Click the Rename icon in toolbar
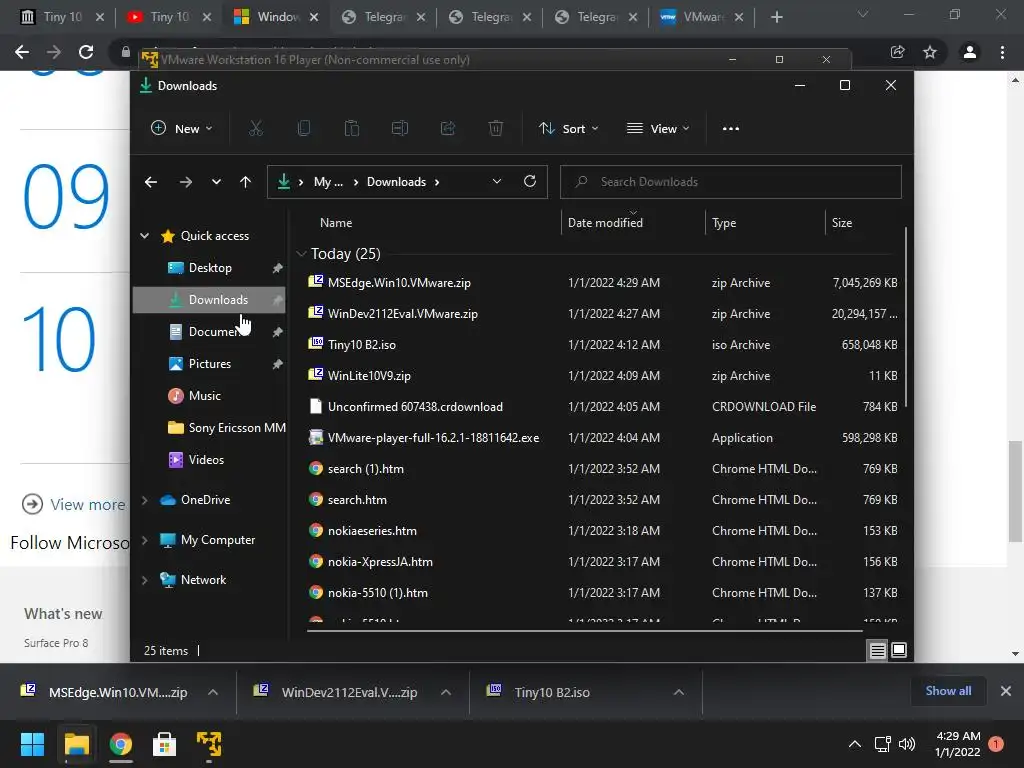 click(400, 129)
